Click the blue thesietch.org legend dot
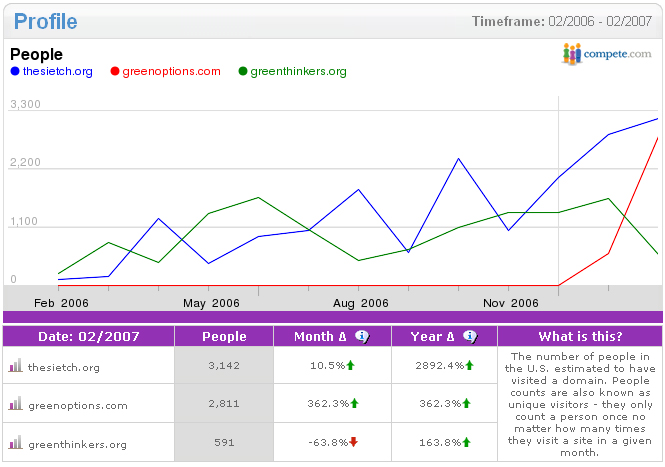665x467 pixels. pyautogui.click(x=15, y=71)
